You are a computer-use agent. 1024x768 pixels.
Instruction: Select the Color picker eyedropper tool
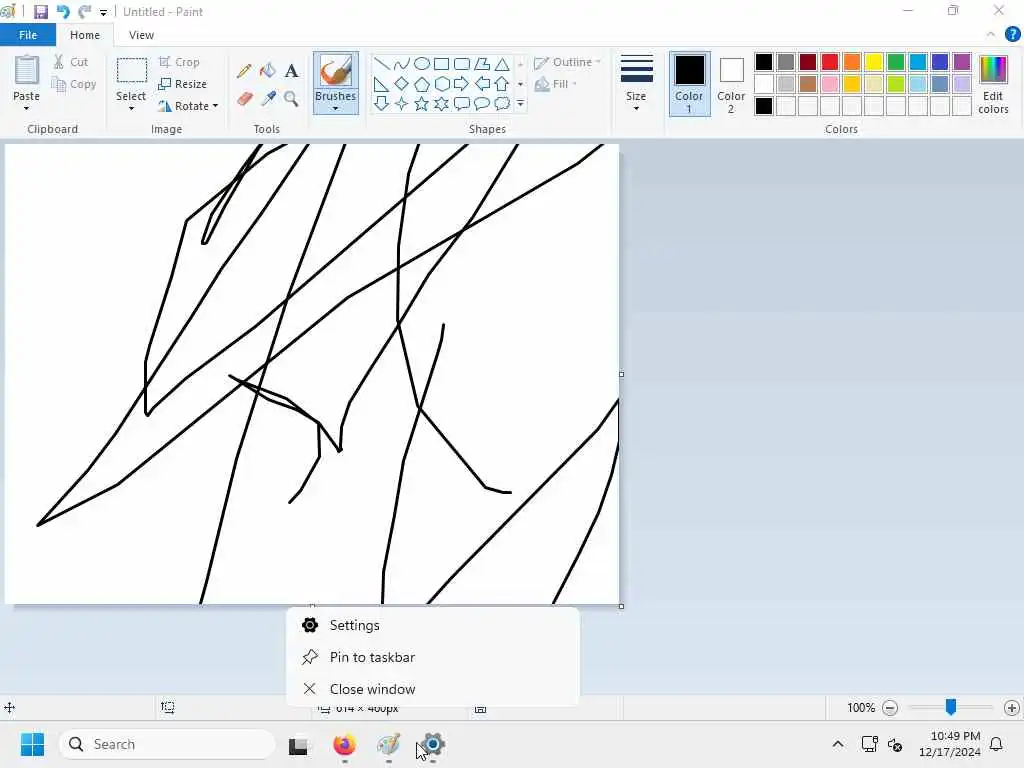coord(268,99)
